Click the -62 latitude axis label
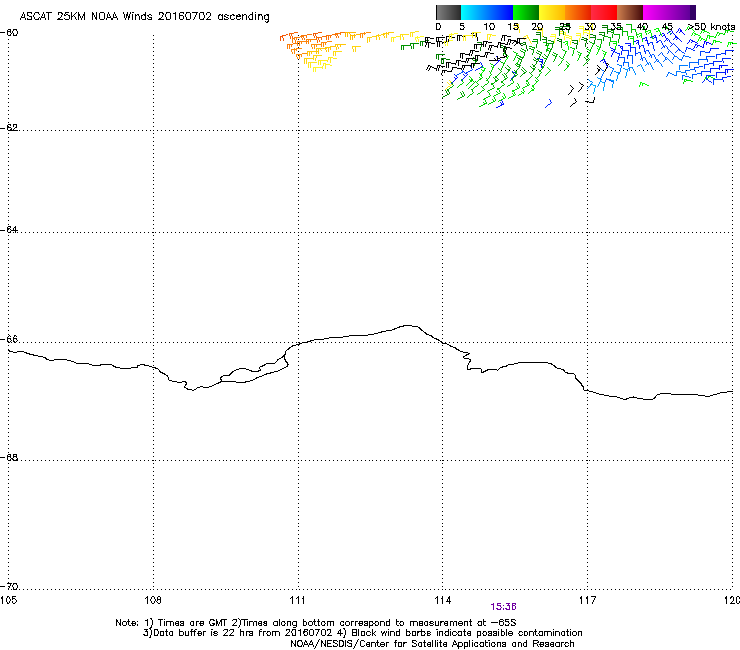Screen dimensions: 740x650 (x=9, y=128)
